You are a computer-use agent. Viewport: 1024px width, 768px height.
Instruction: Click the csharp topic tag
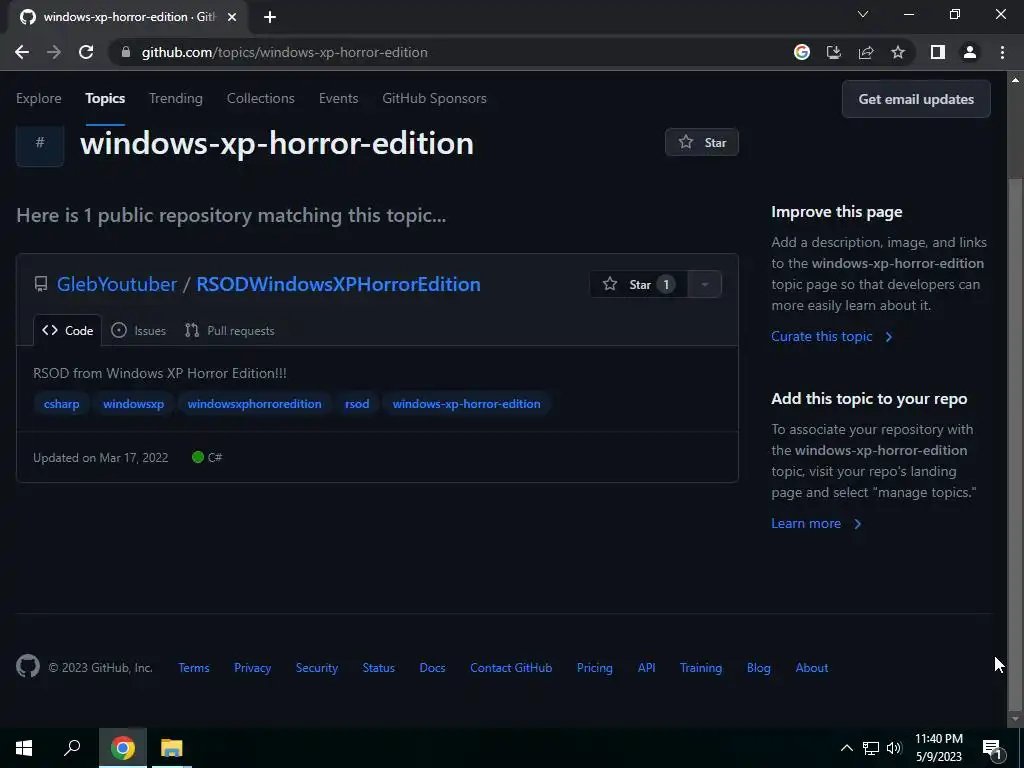[61, 404]
